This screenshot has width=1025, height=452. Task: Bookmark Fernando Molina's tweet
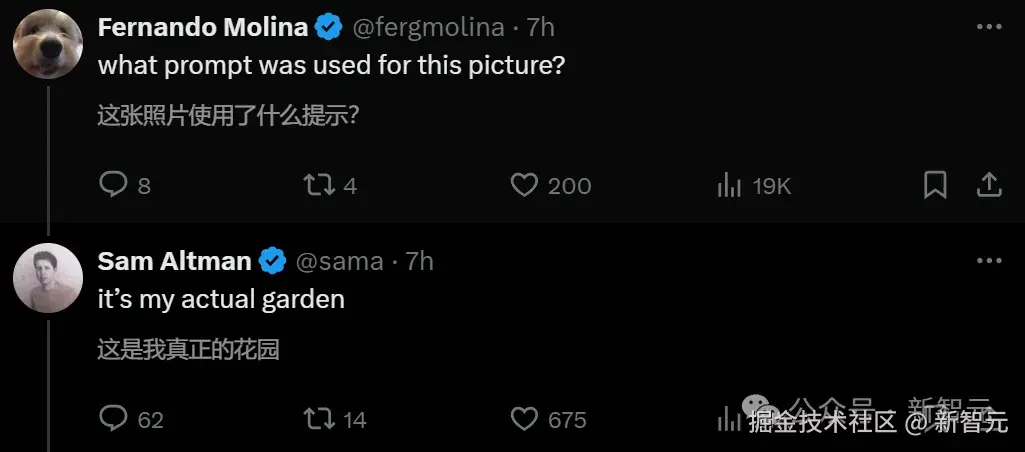point(935,185)
